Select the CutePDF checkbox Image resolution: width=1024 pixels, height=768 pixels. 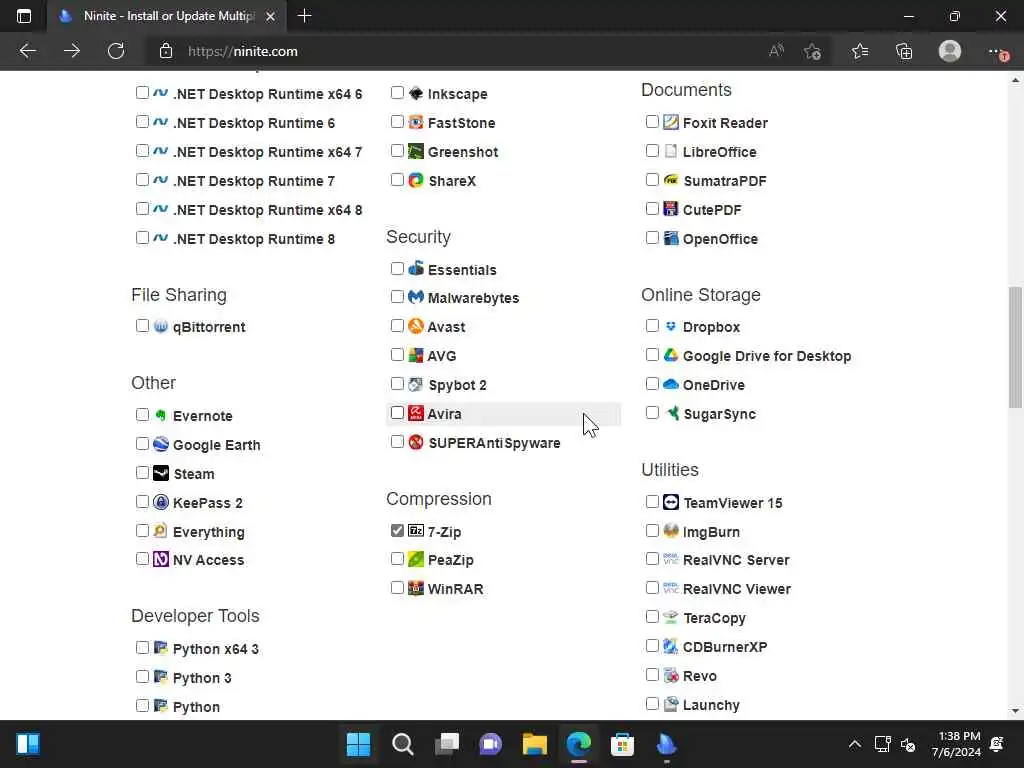(652, 209)
